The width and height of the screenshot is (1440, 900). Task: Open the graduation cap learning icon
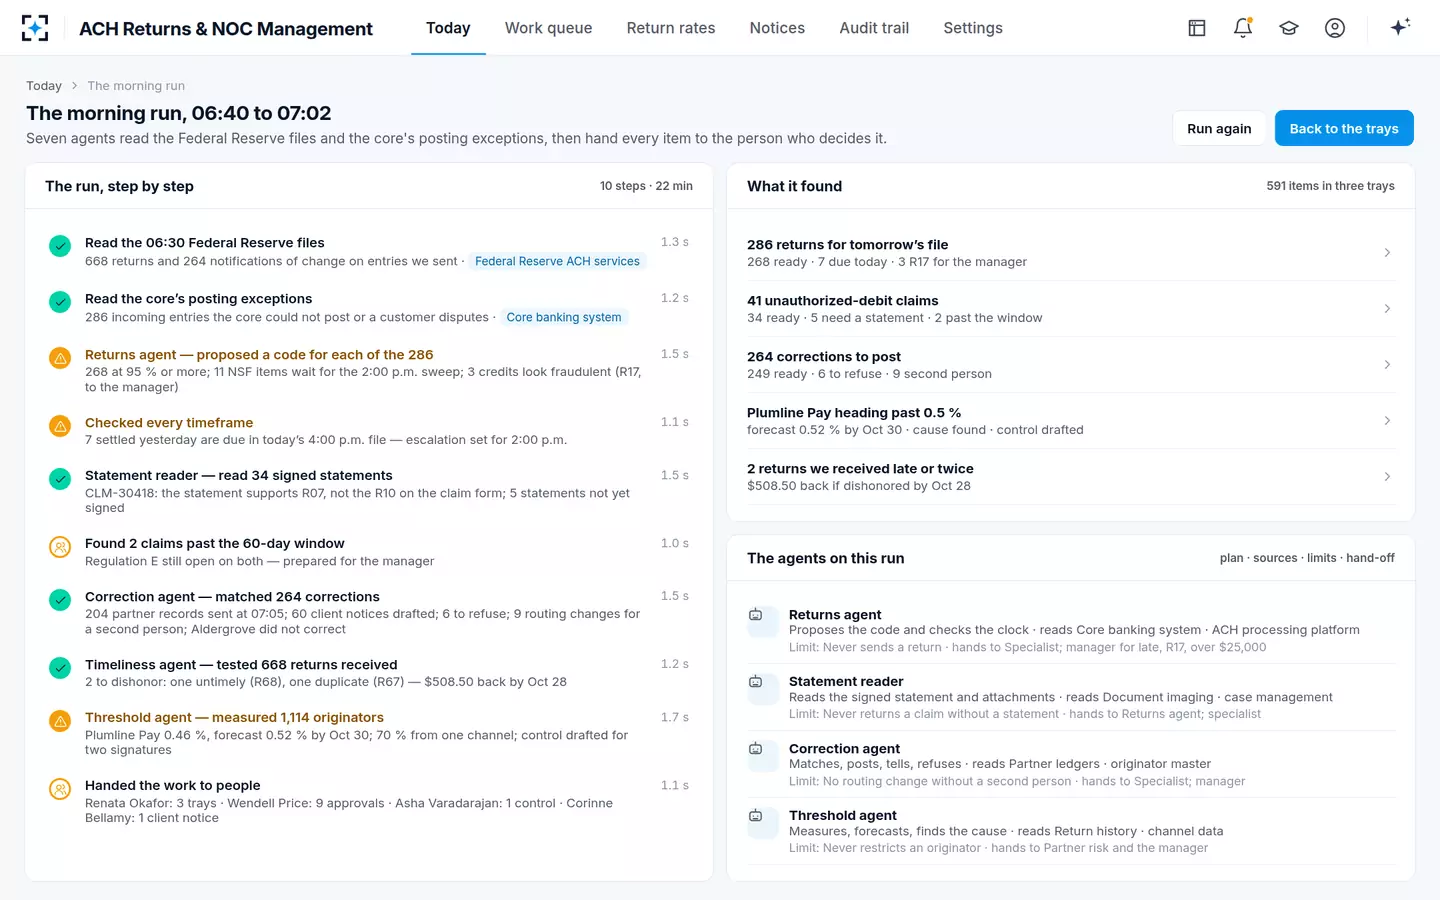click(x=1289, y=28)
